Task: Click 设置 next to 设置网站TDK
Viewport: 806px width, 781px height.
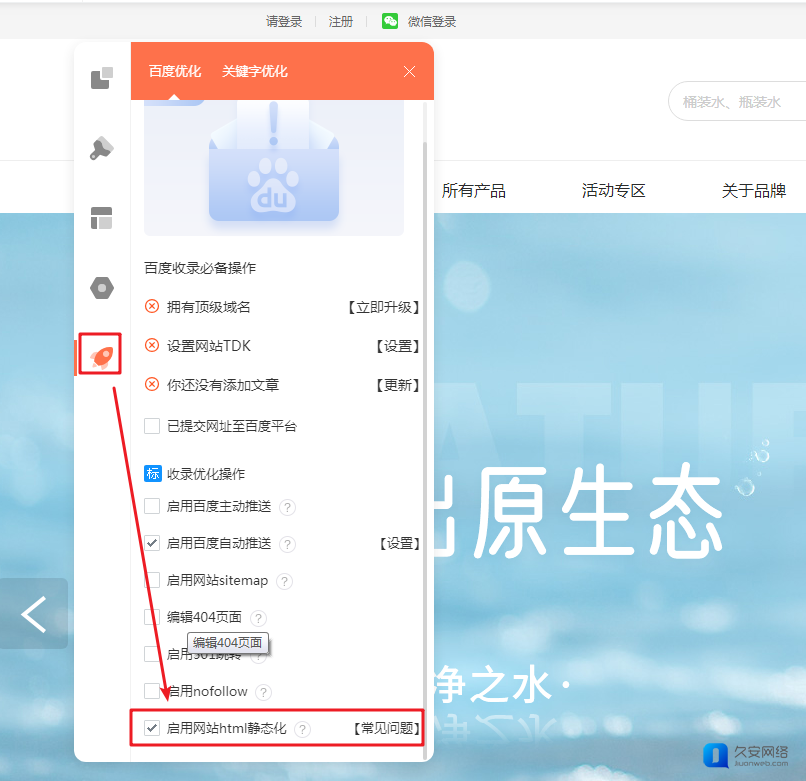Action: pos(397,346)
